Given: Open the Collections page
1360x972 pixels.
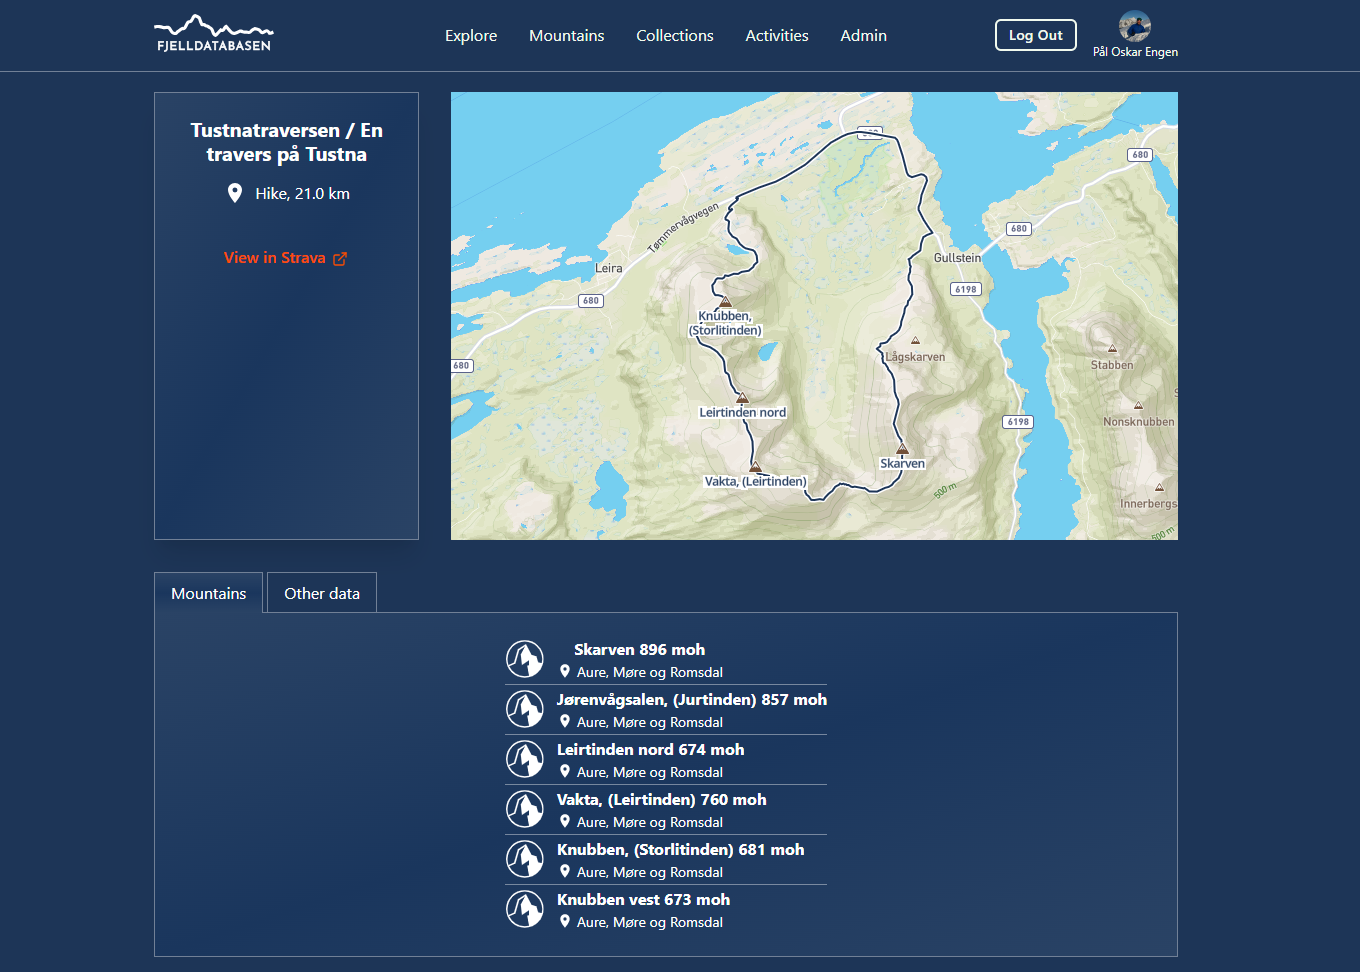Looking at the screenshot, I should tap(675, 36).
